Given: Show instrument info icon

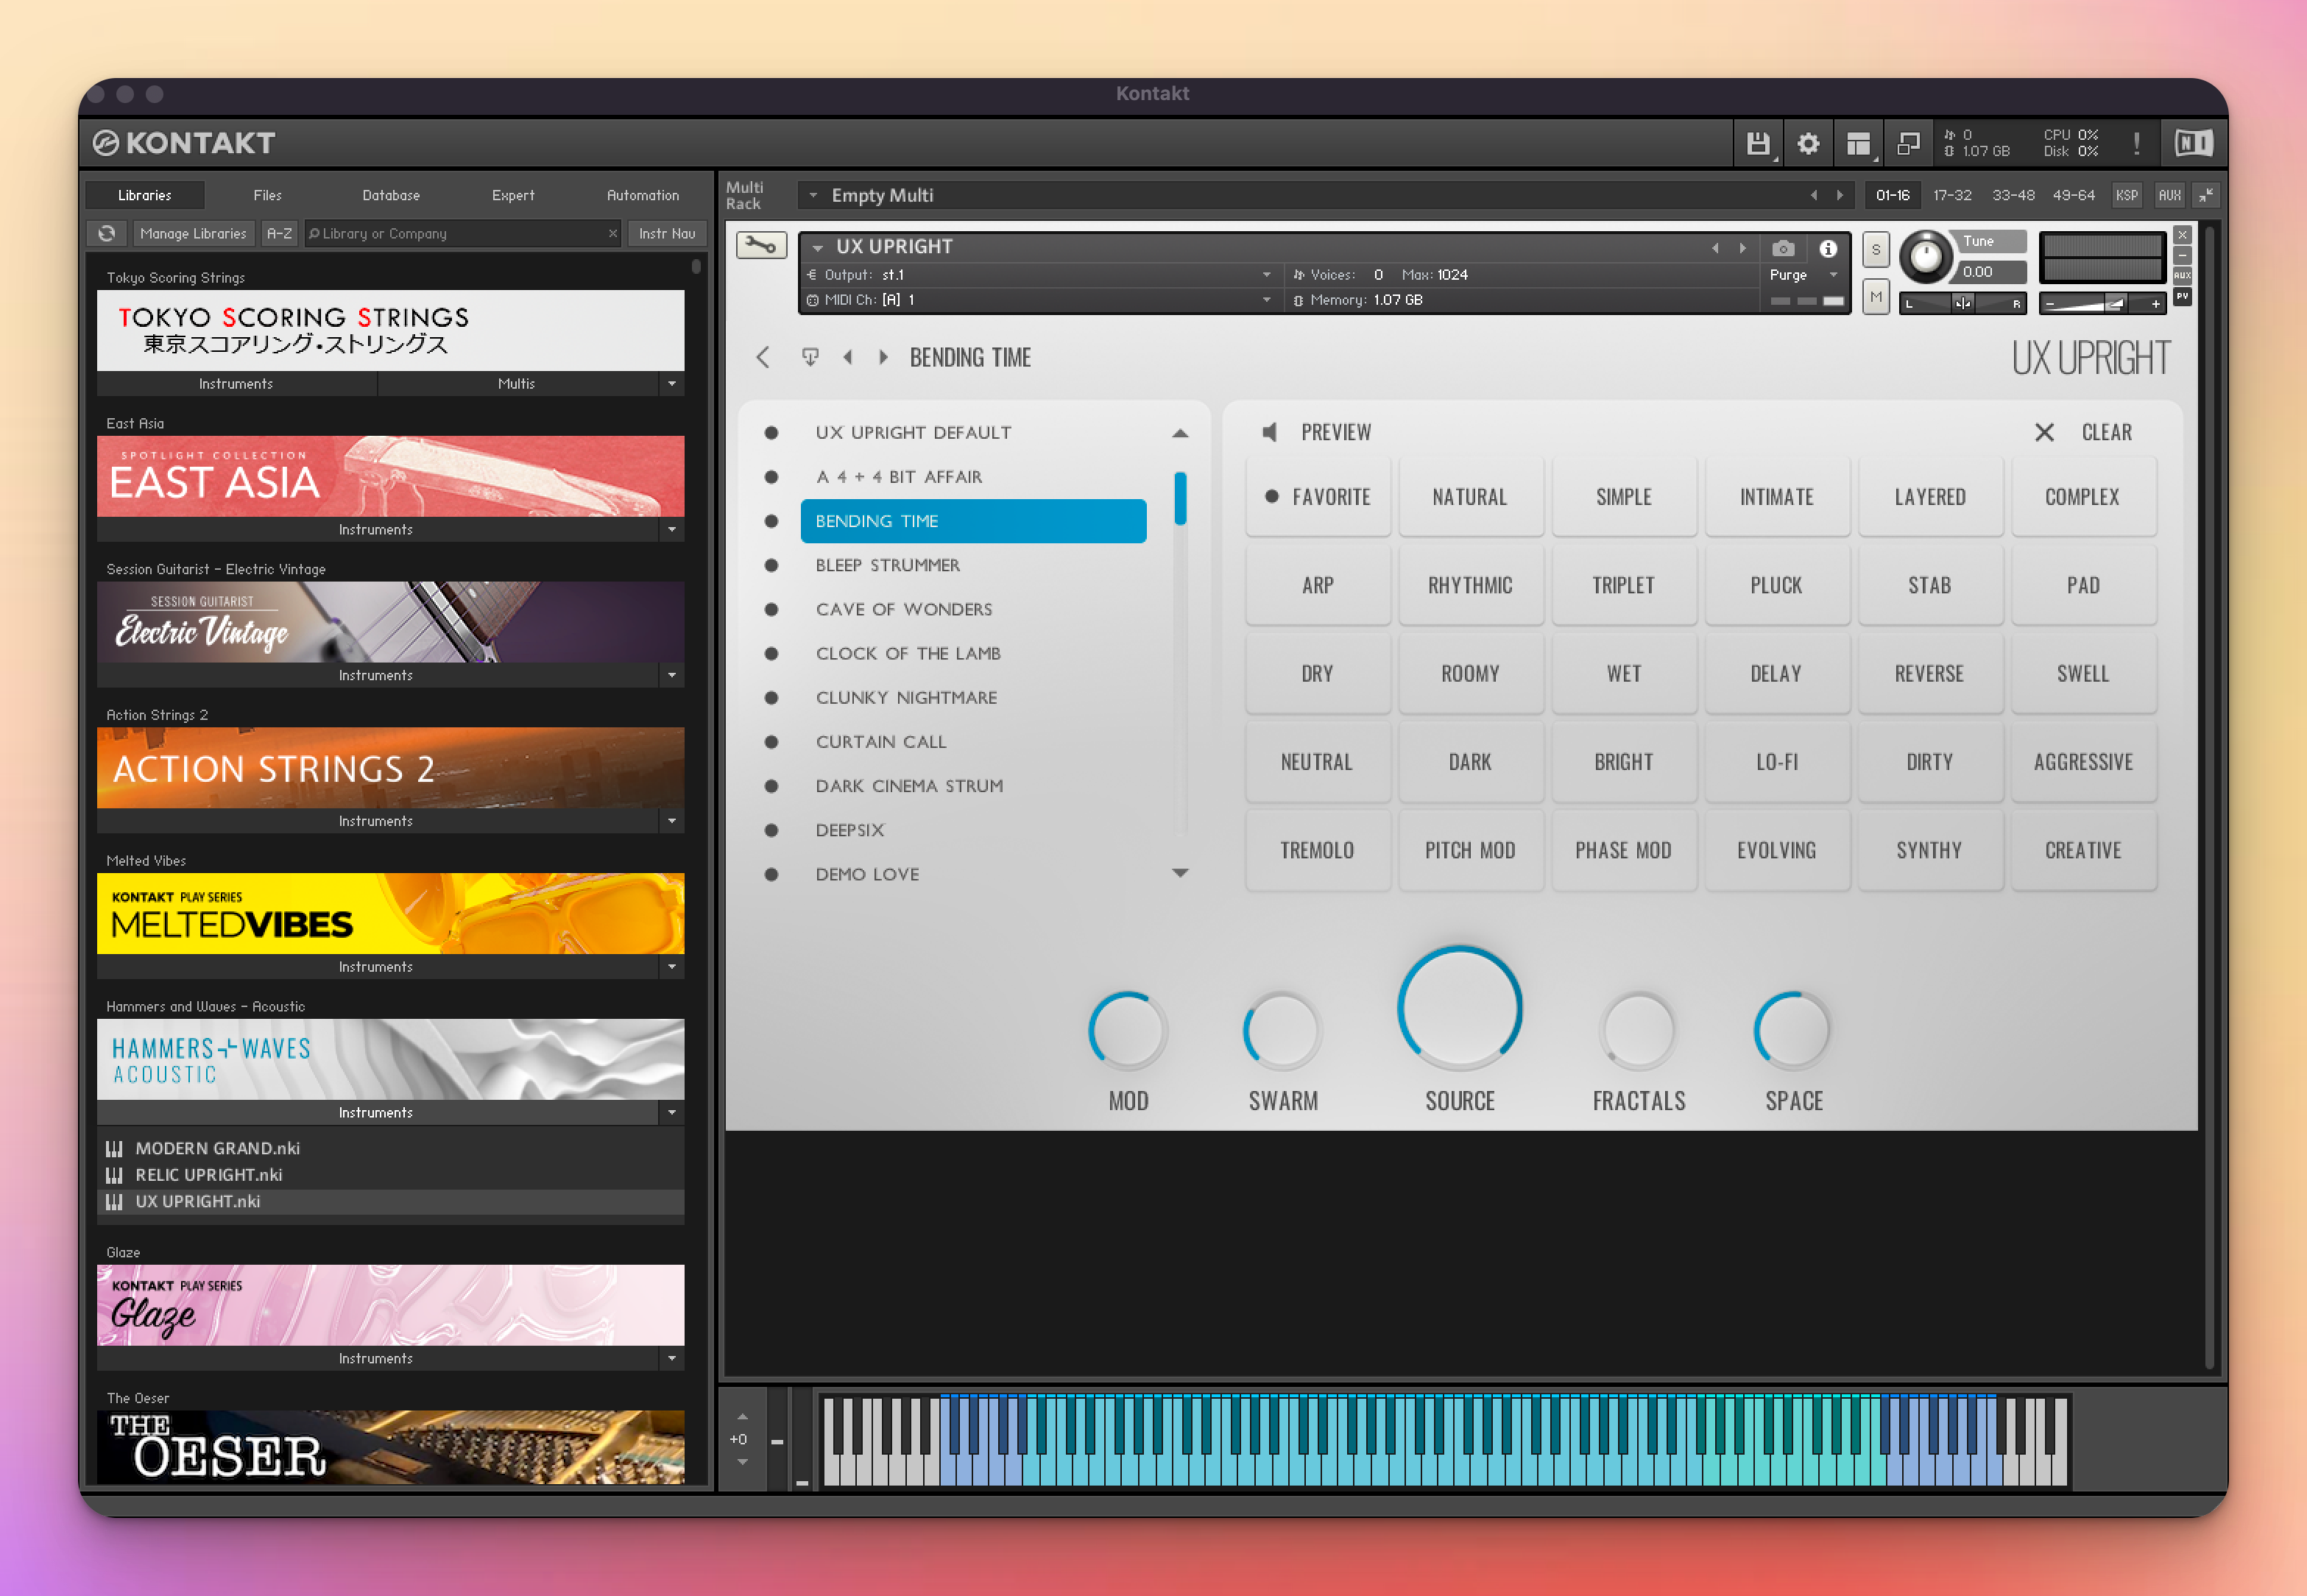Looking at the screenshot, I should click(x=1828, y=248).
